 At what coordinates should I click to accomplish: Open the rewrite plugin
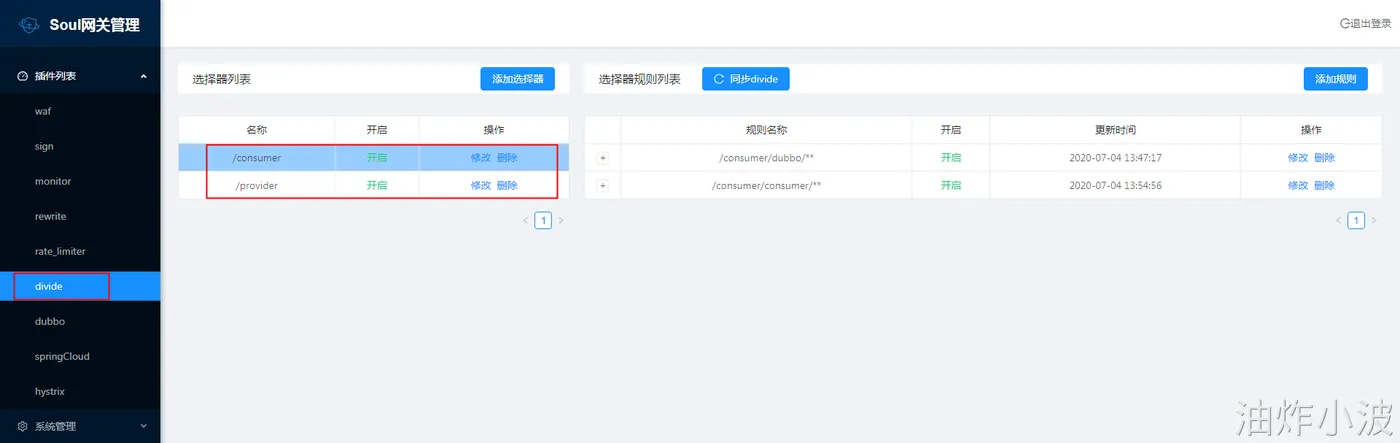coord(80,216)
